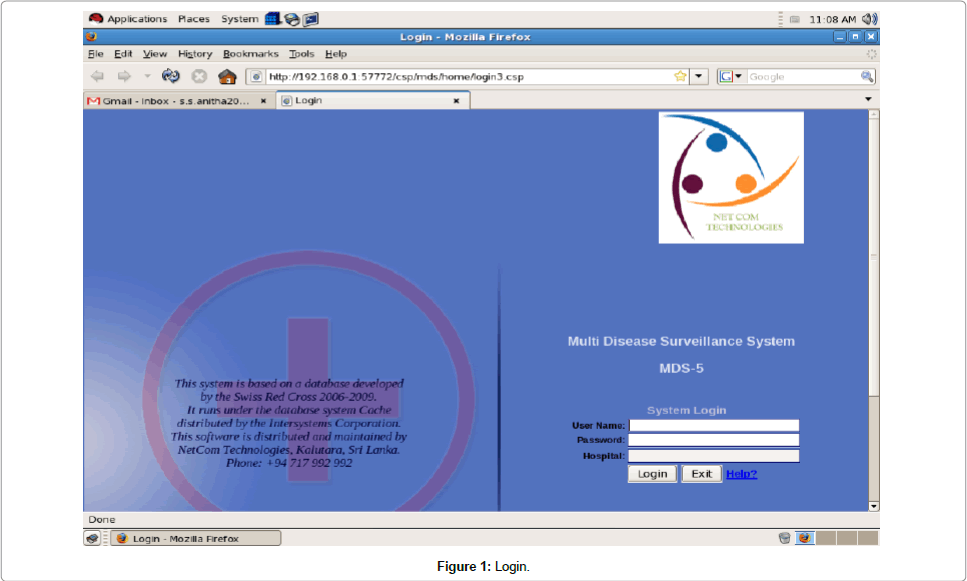This screenshot has width=967, height=581.
Task: Click the Hospital input field
Action: [x=714, y=456]
